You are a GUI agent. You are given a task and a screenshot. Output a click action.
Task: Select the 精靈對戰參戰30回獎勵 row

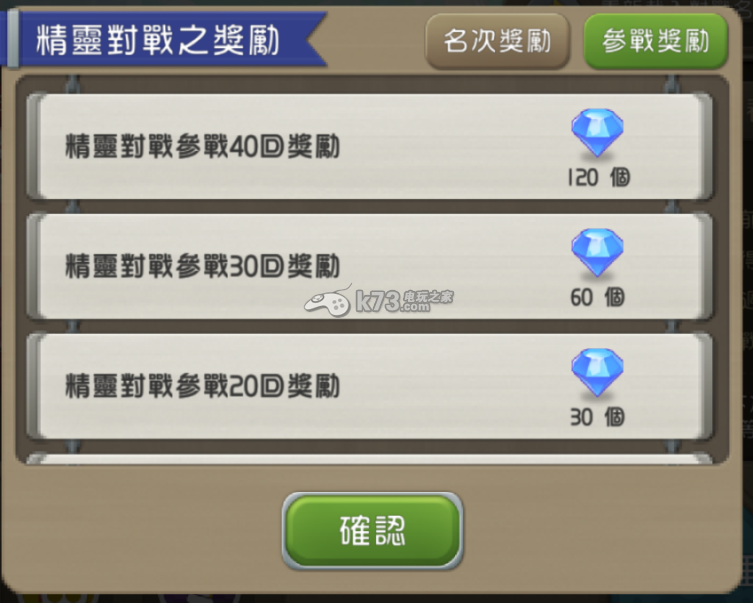click(369, 266)
